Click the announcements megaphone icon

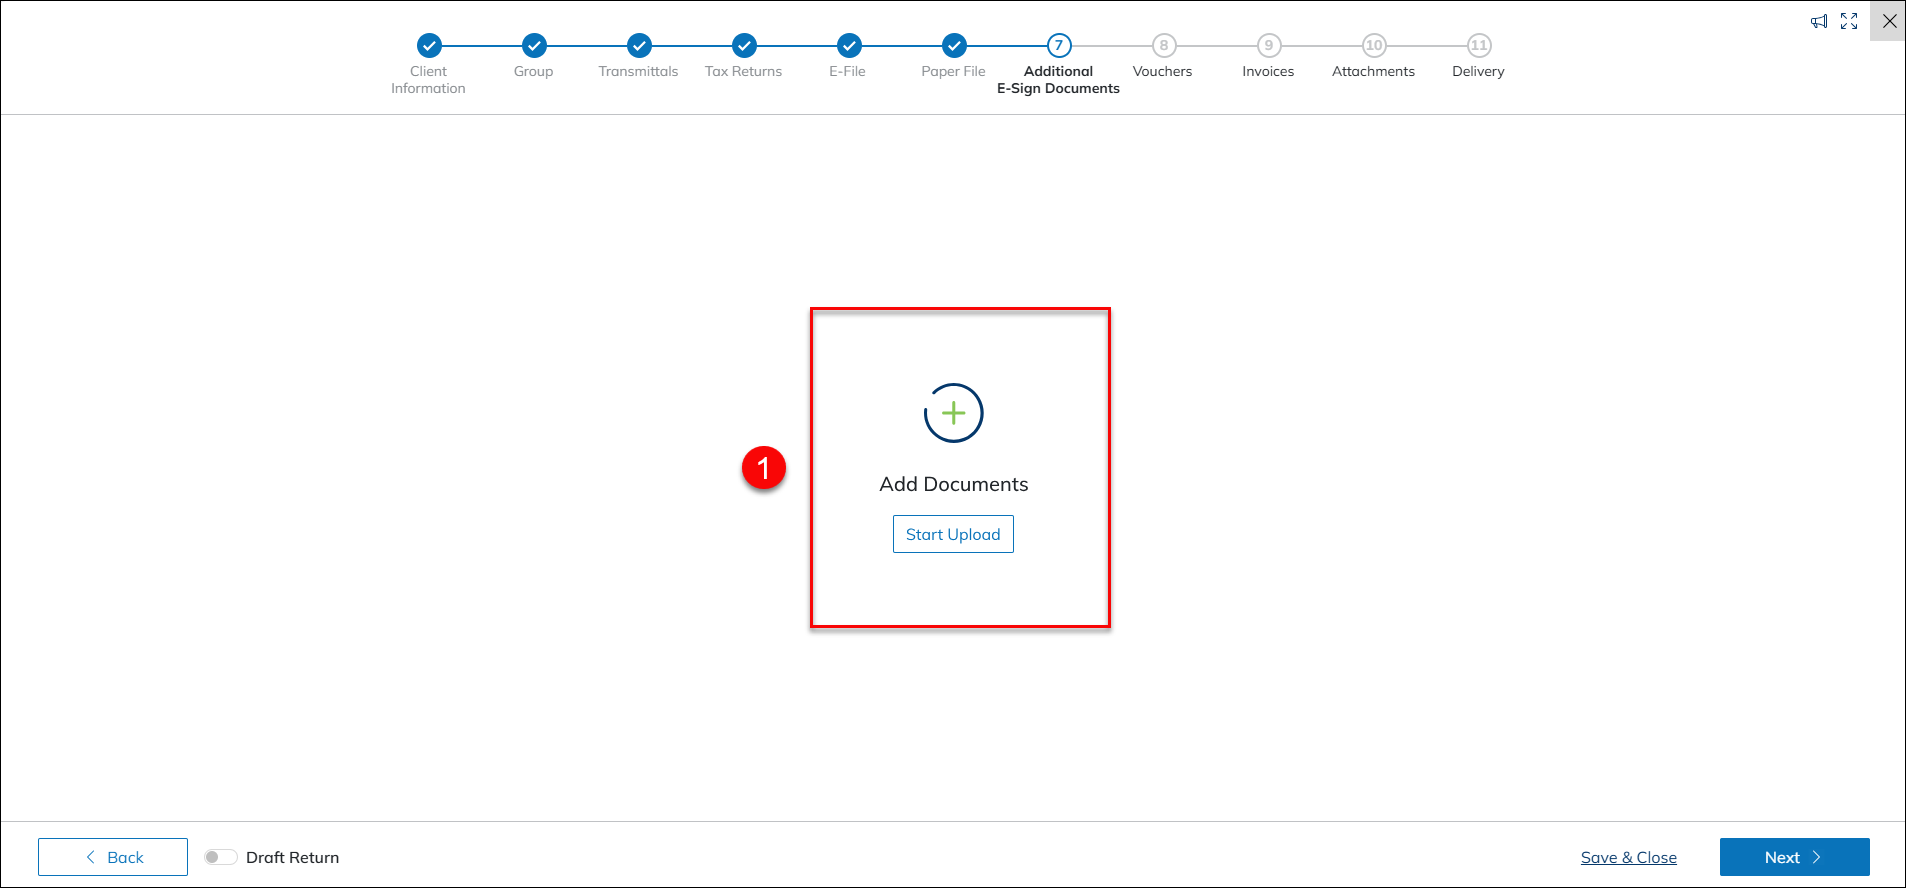coord(1819,21)
